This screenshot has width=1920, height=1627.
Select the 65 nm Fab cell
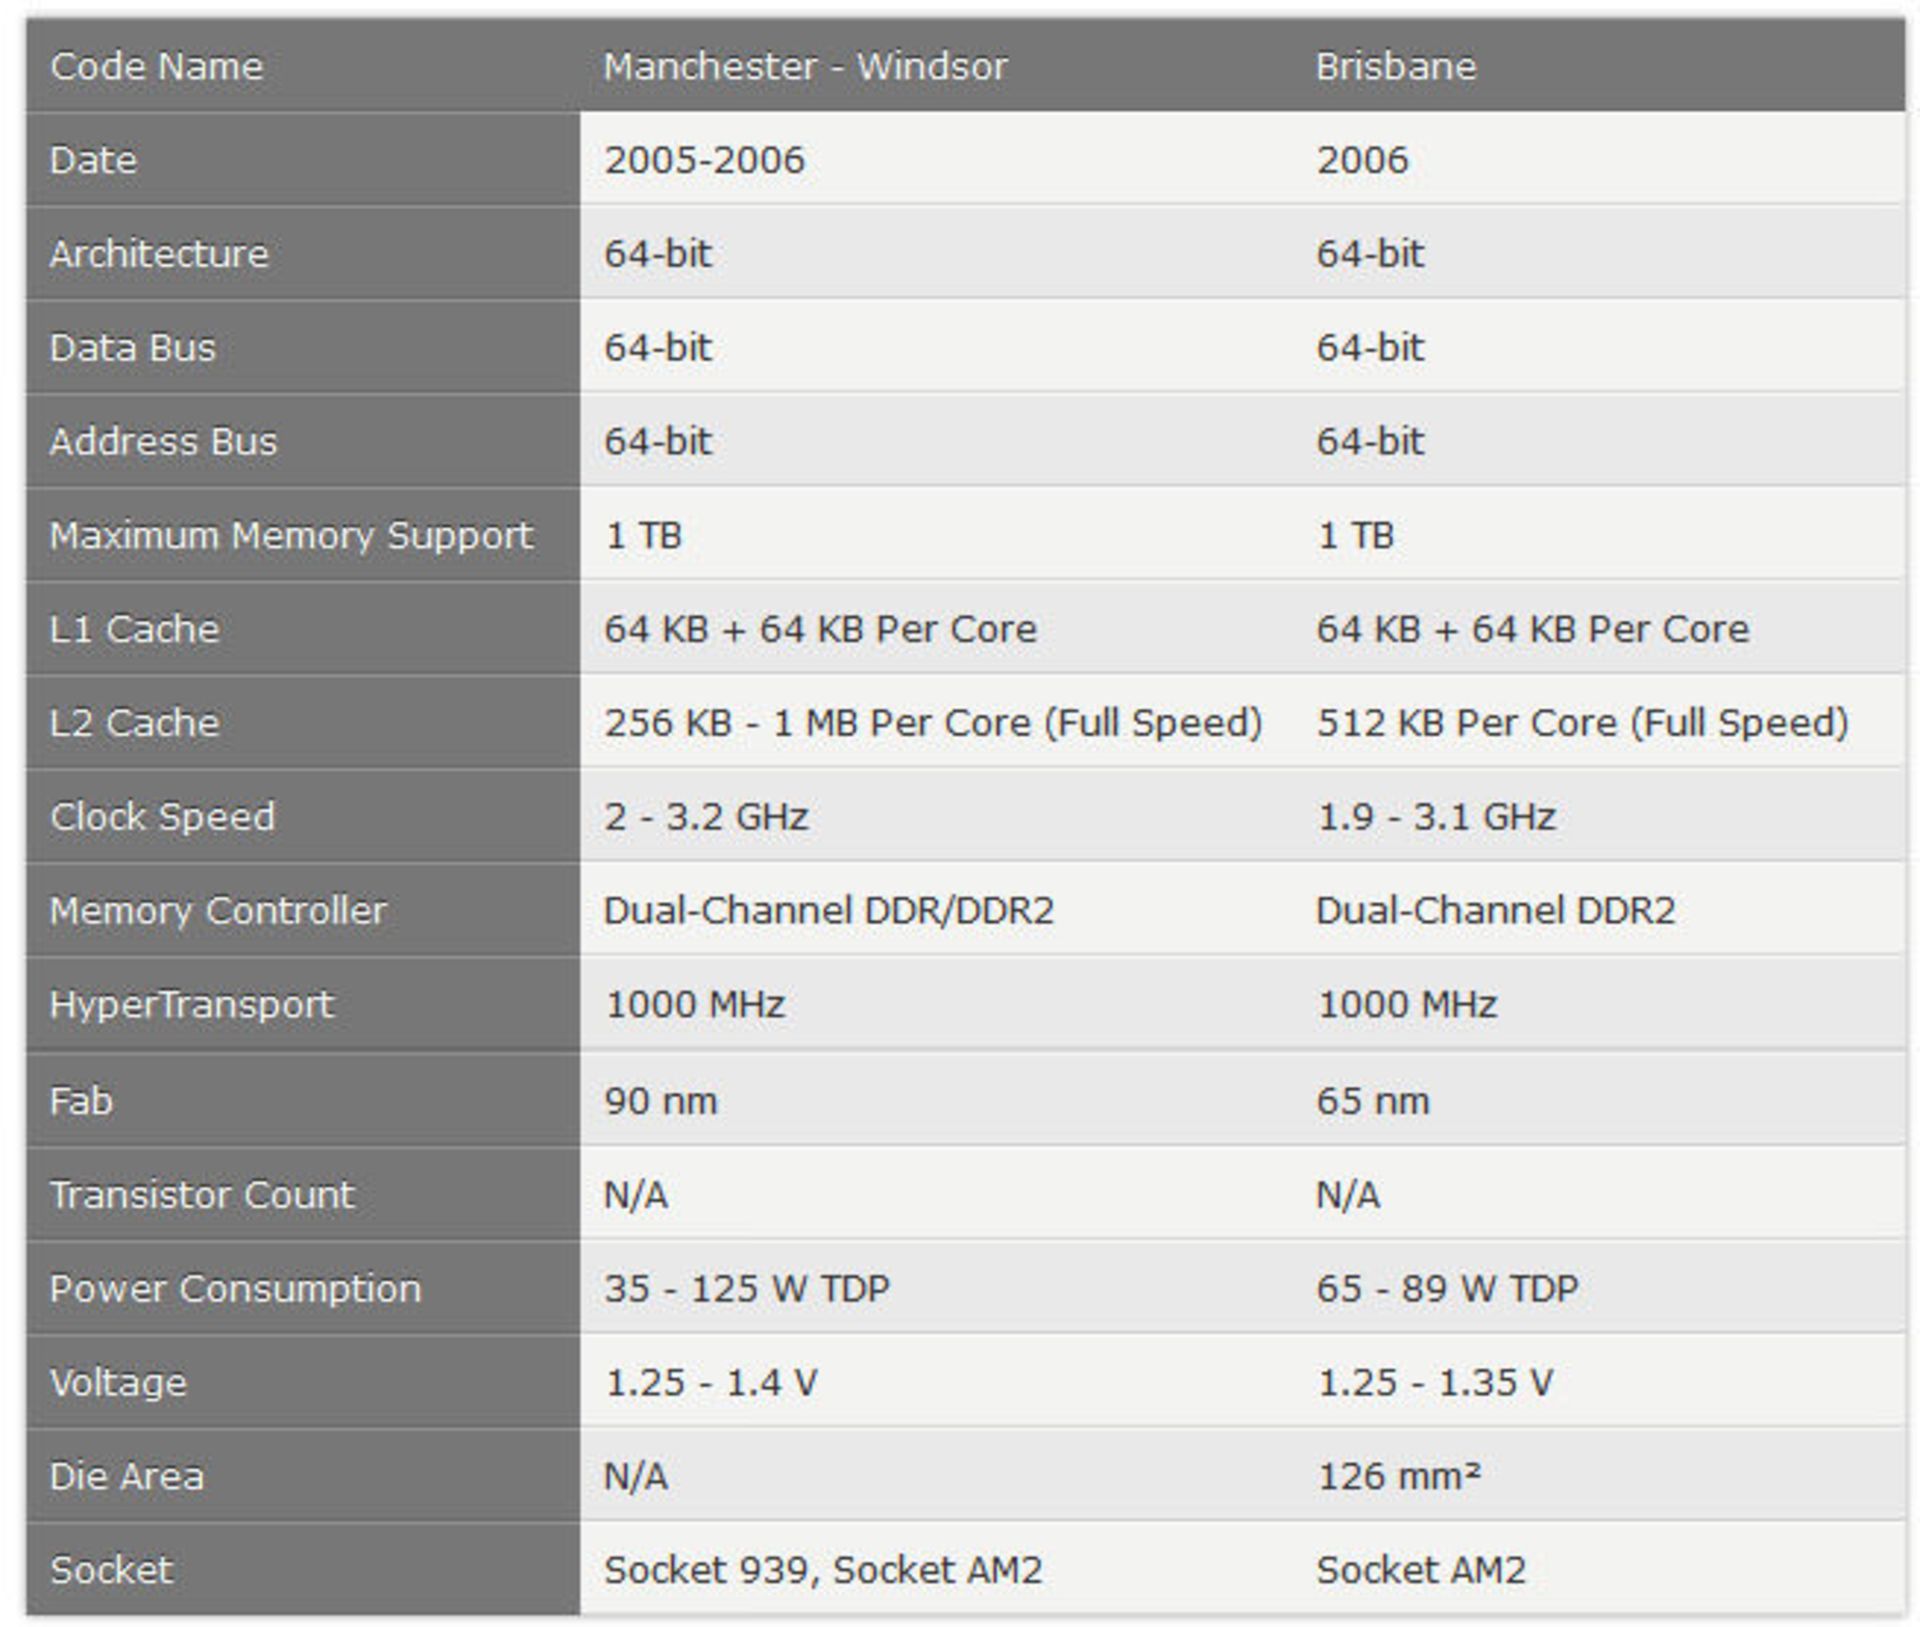coord(1373,1101)
